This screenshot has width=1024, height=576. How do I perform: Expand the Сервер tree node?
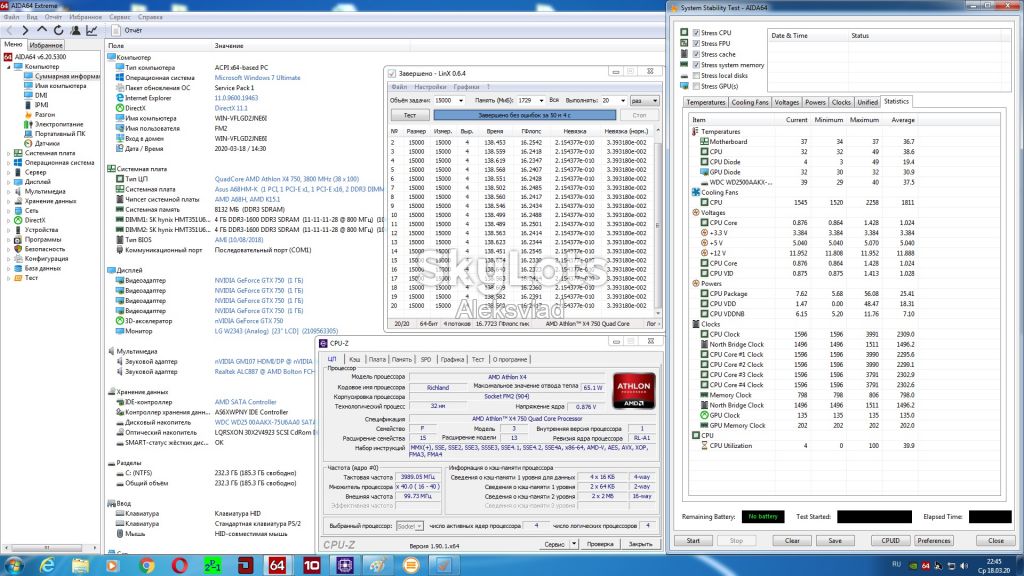tap(9, 172)
